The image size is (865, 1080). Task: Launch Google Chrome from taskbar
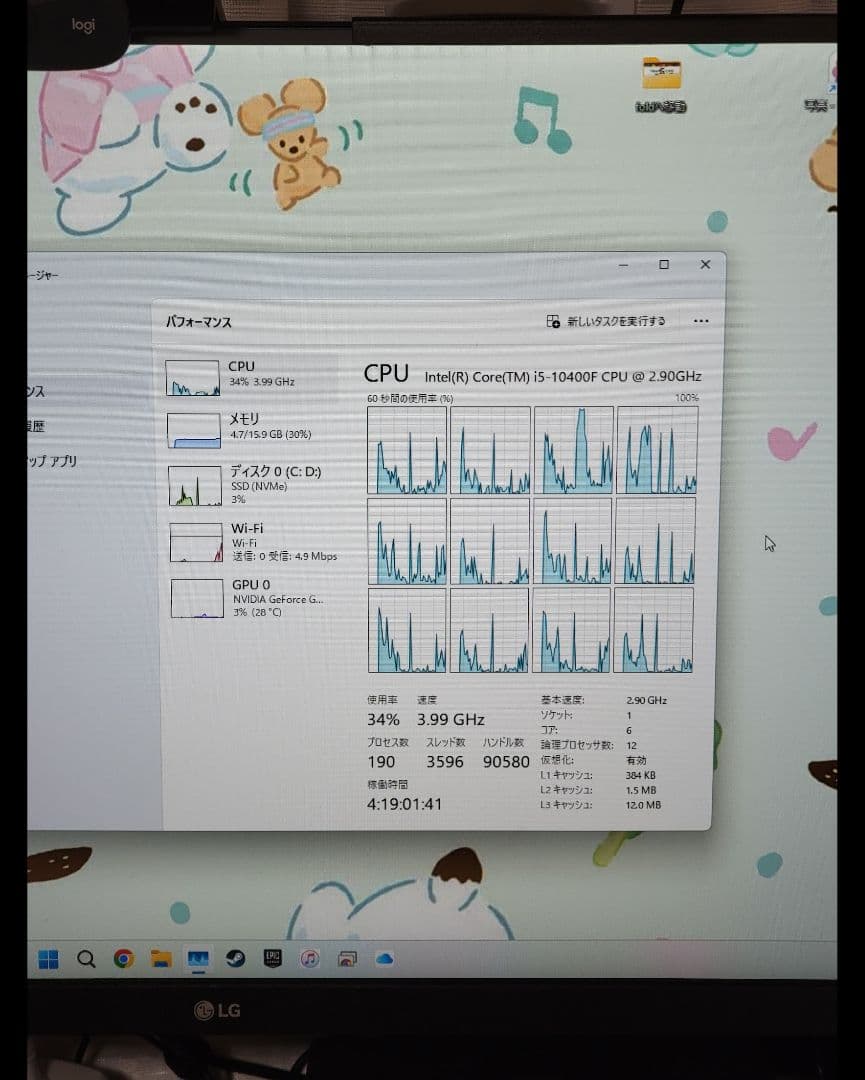124,959
